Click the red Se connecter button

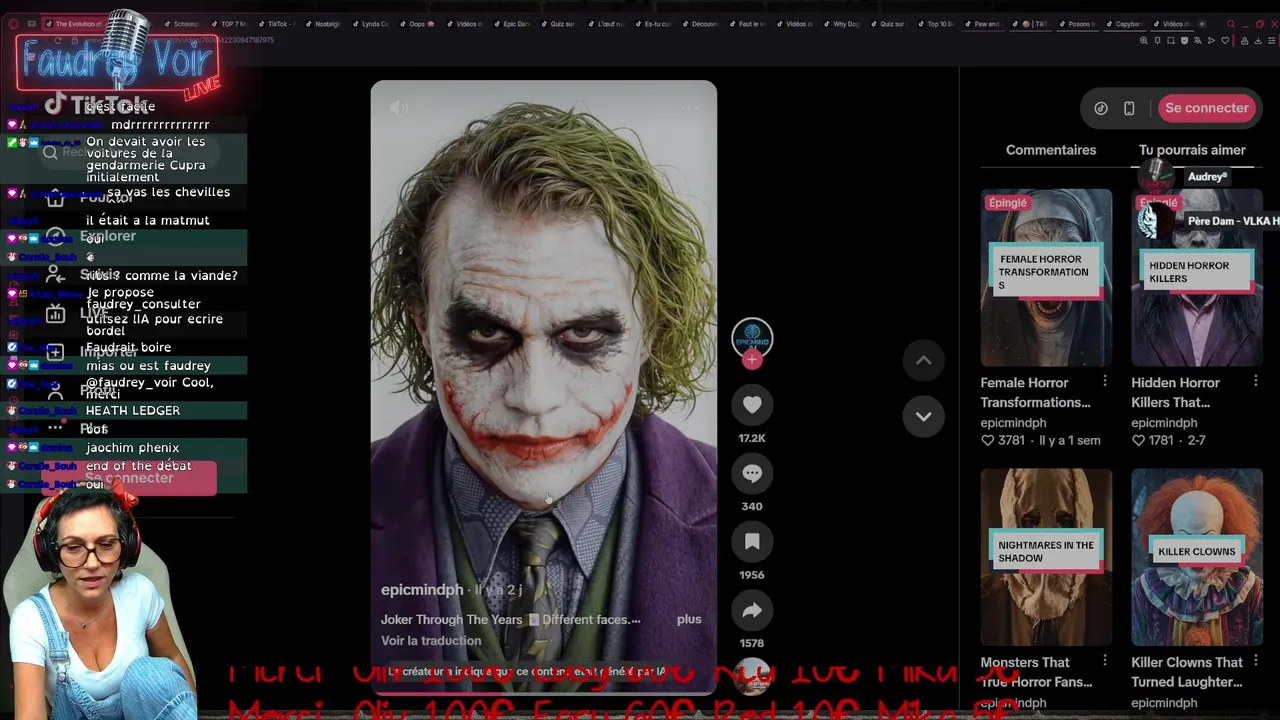pos(1207,108)
